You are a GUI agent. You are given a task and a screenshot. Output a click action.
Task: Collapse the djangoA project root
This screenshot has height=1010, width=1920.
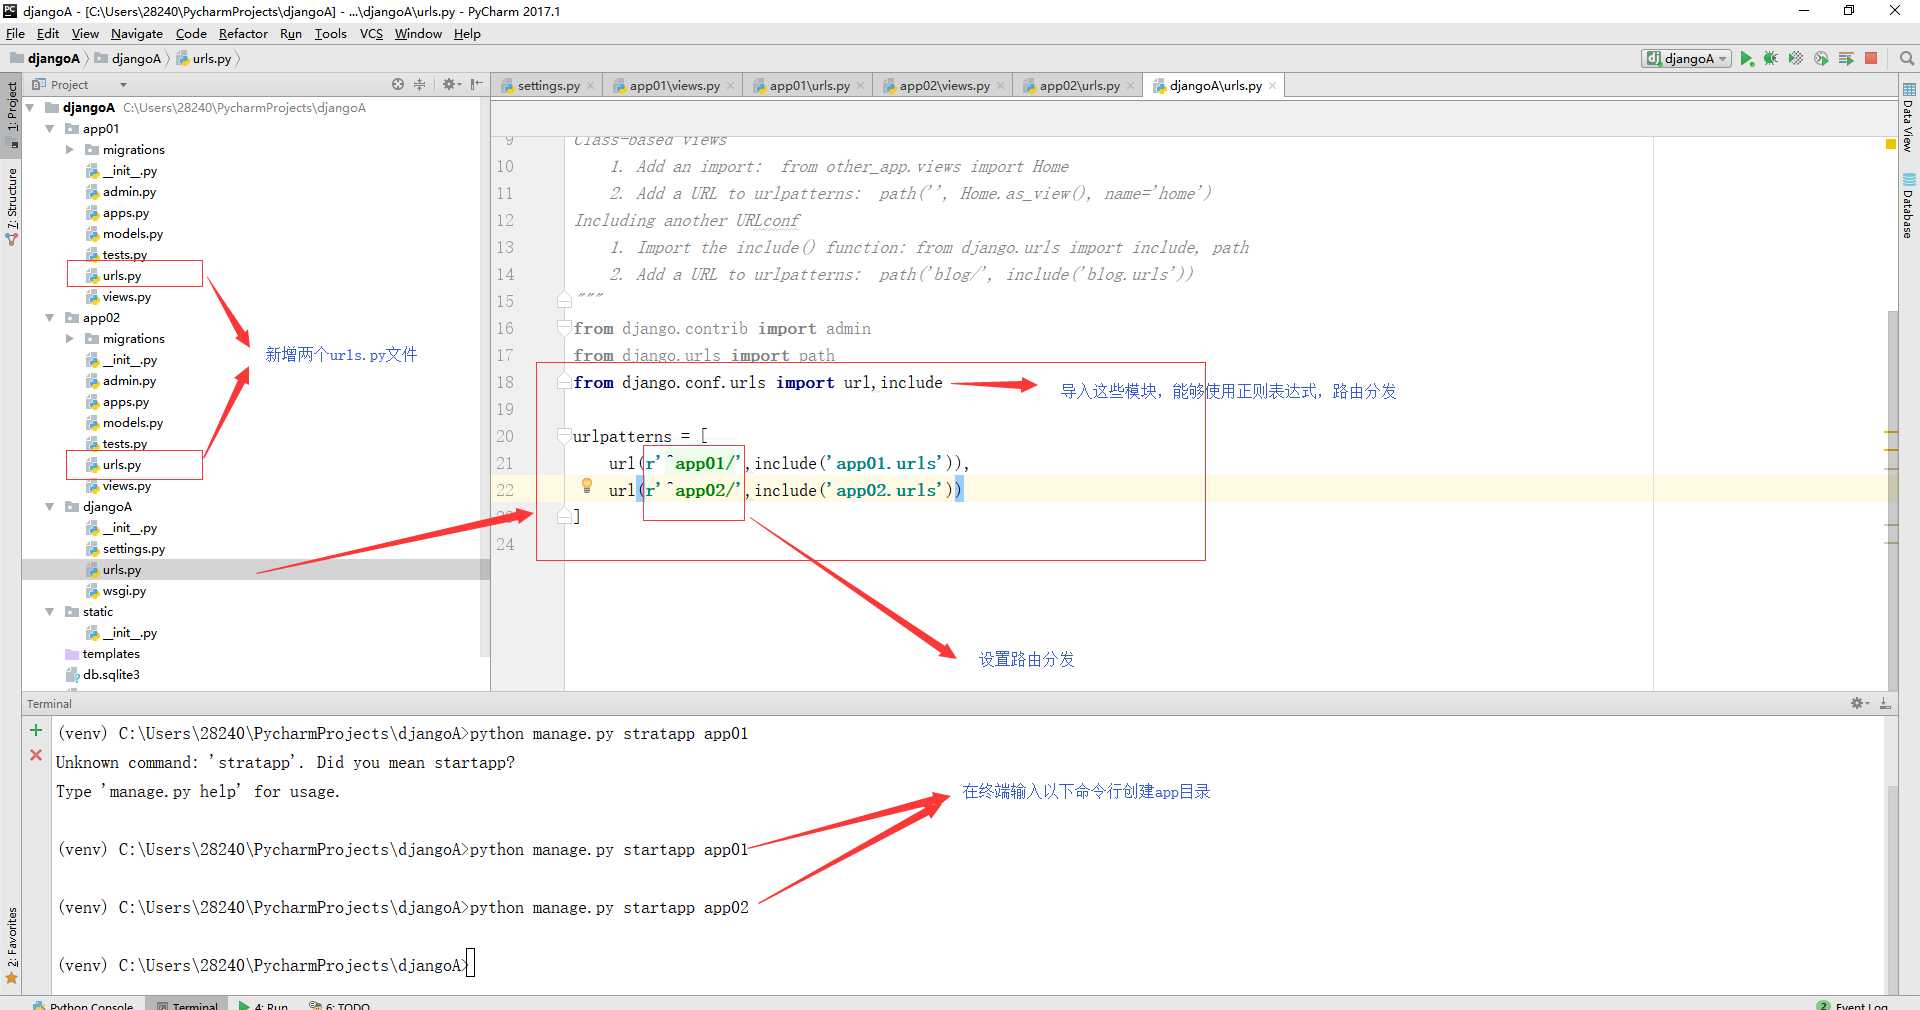30,108
